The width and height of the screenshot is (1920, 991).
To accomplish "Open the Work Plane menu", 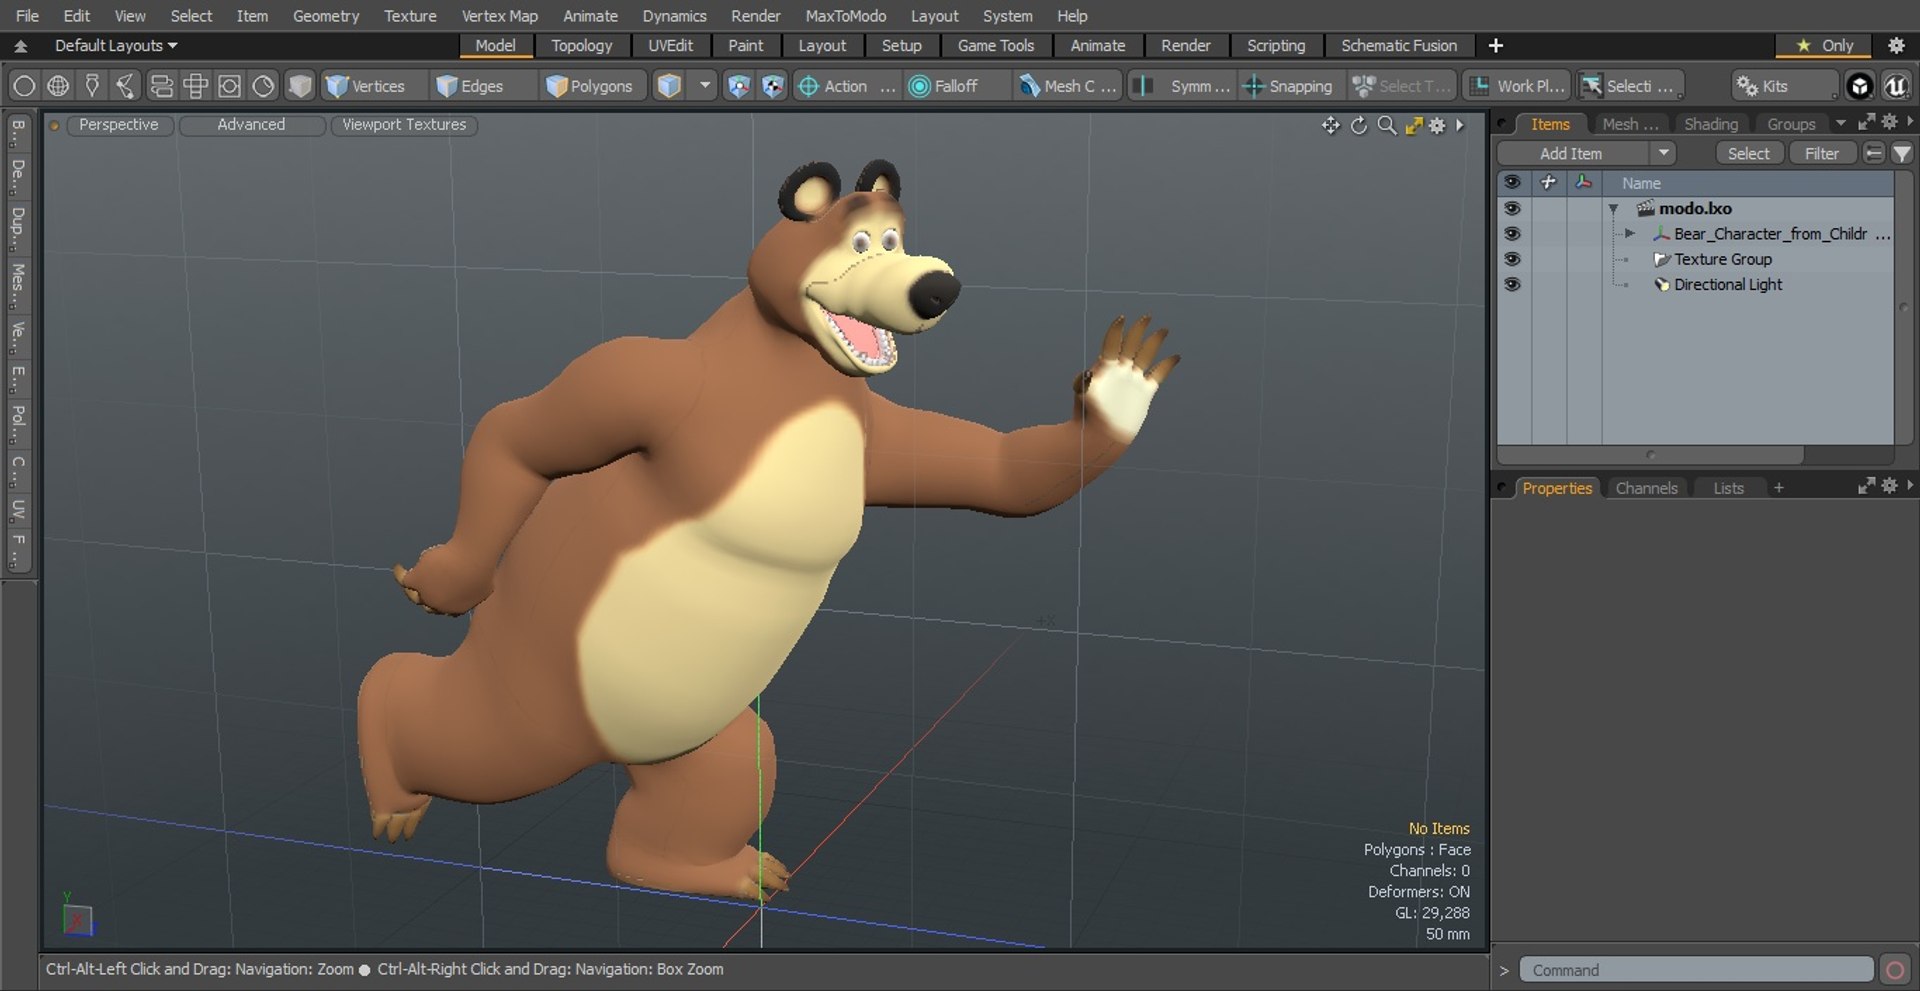I will 1517,86.
